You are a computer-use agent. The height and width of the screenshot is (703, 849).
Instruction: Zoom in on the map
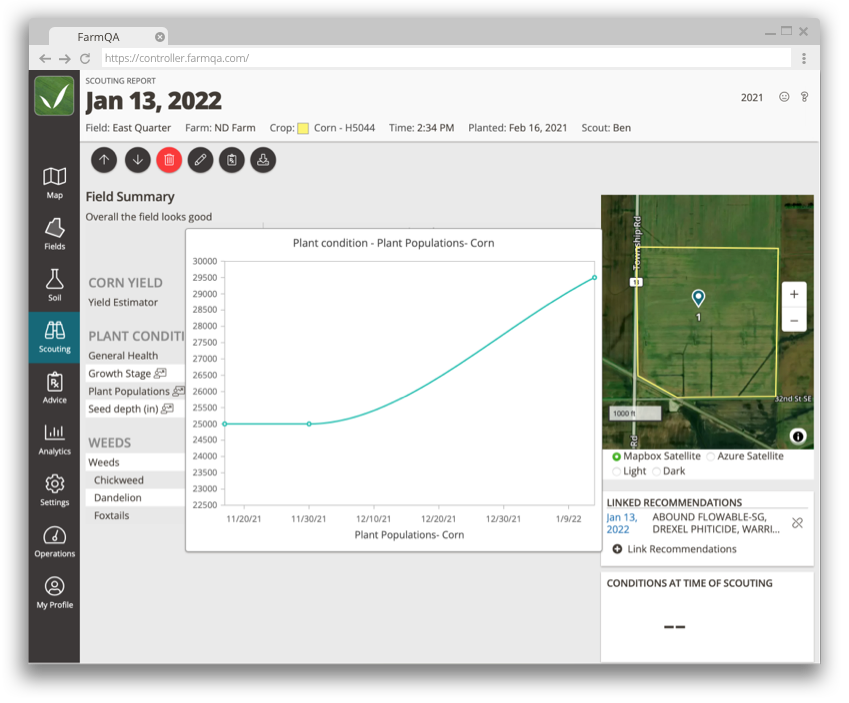[x=794, y=294]
